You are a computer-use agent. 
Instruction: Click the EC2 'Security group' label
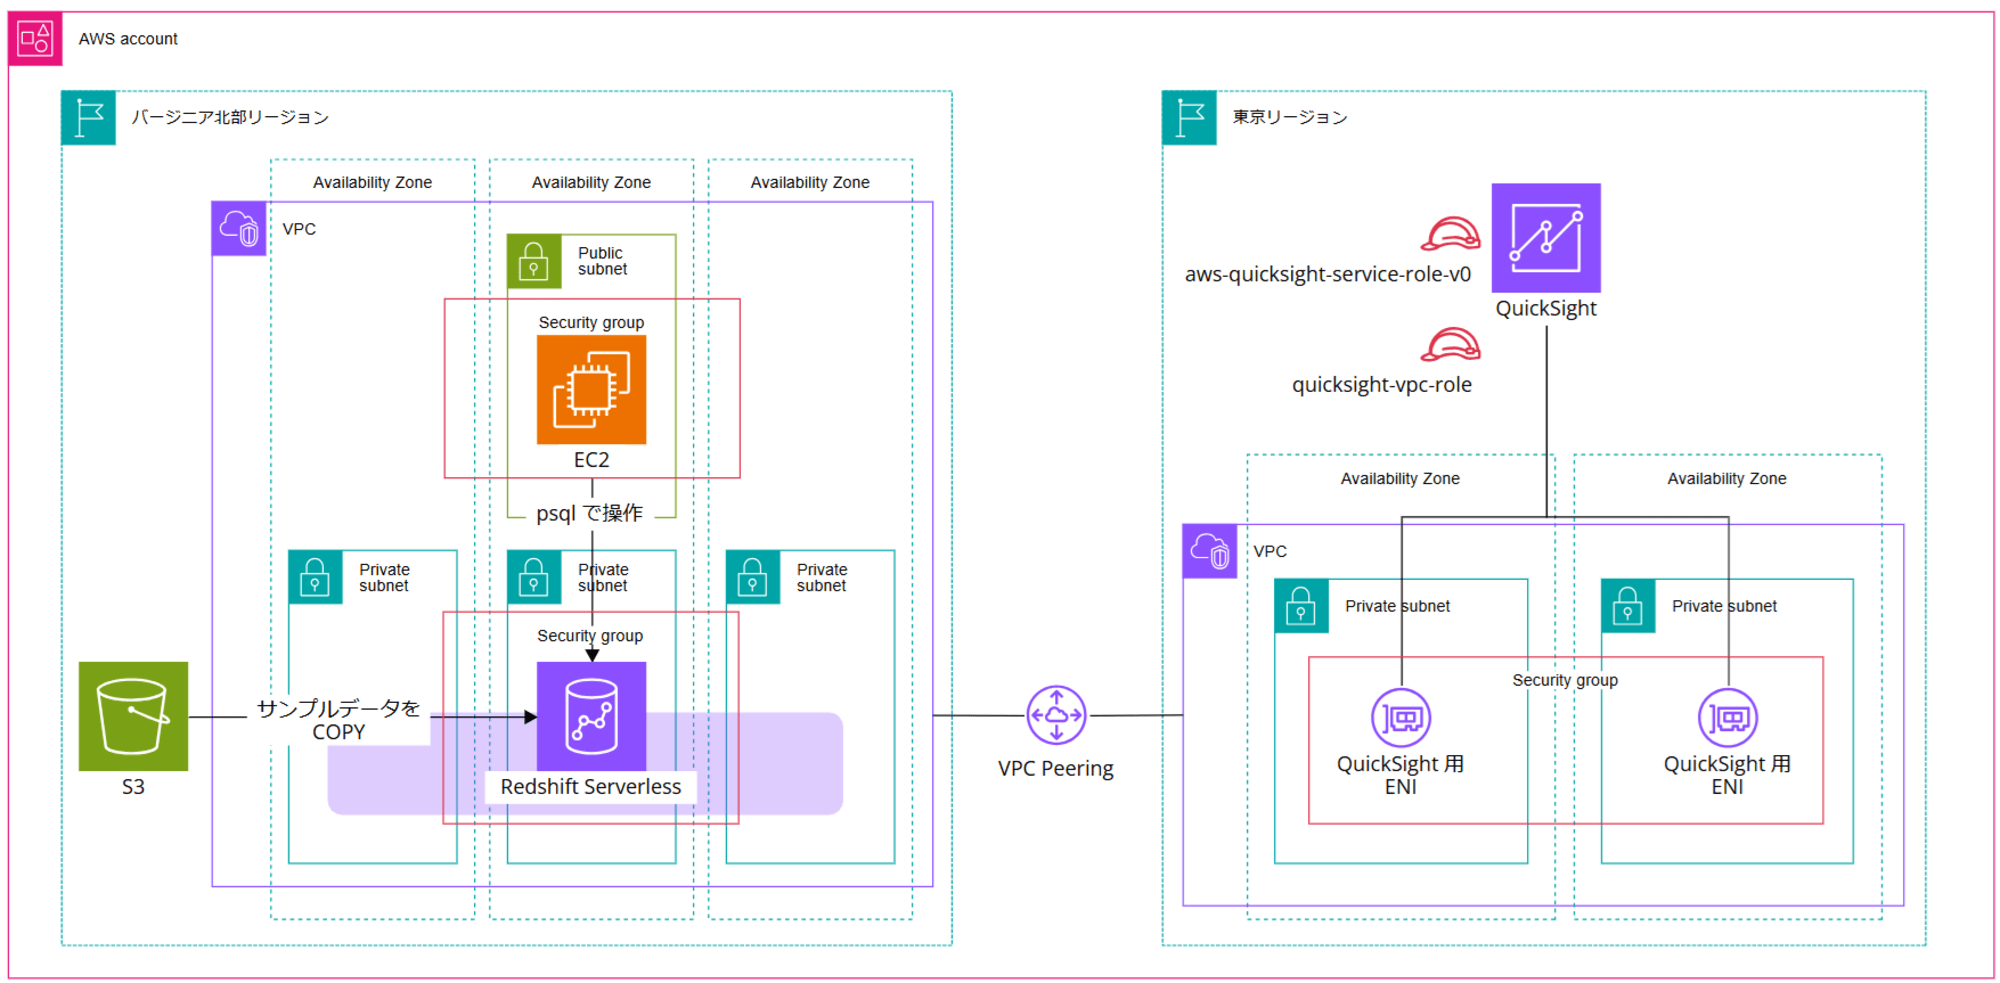(591, 323)
